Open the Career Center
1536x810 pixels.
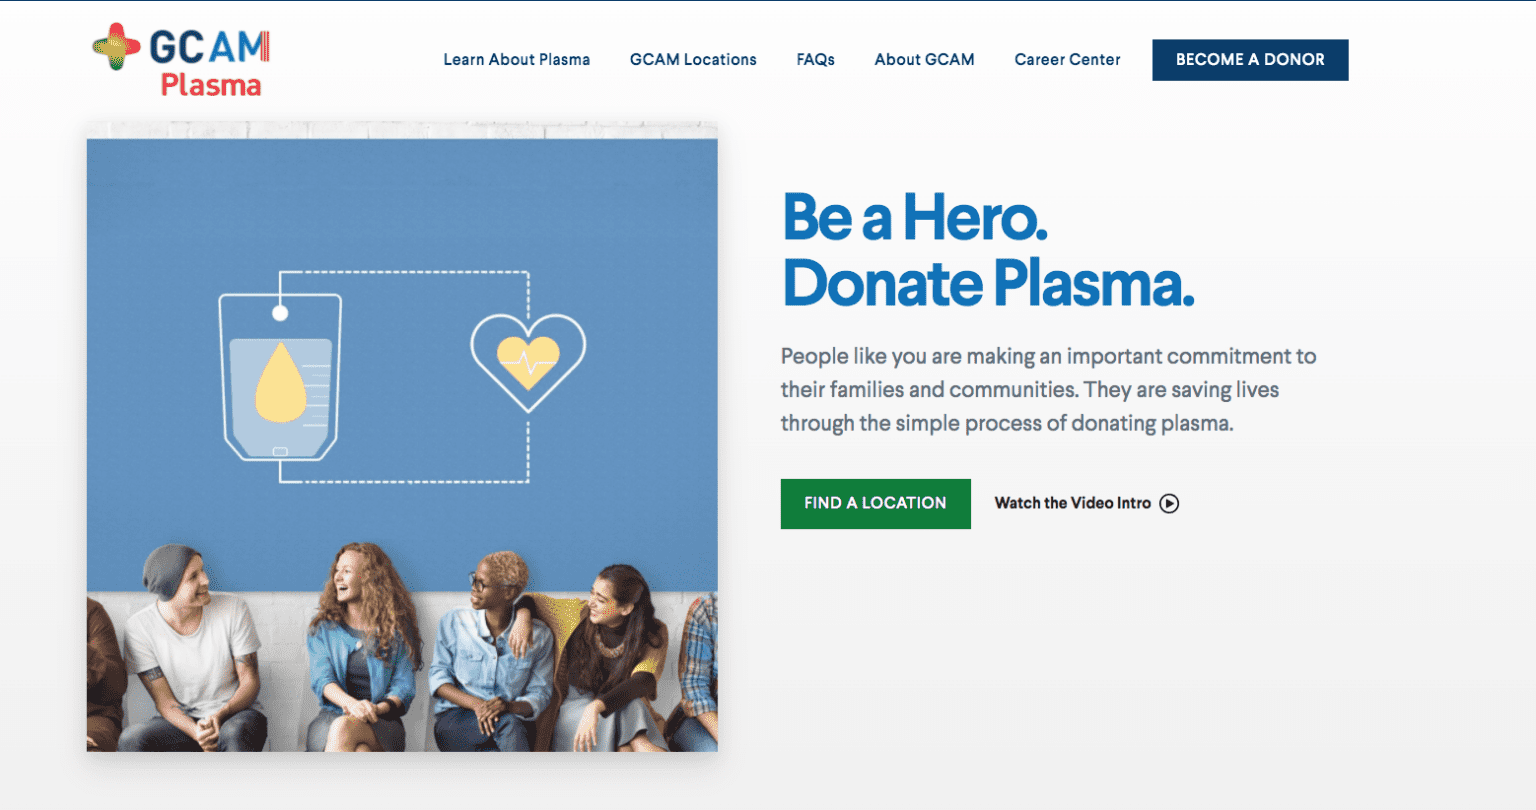pos(1067,59)
